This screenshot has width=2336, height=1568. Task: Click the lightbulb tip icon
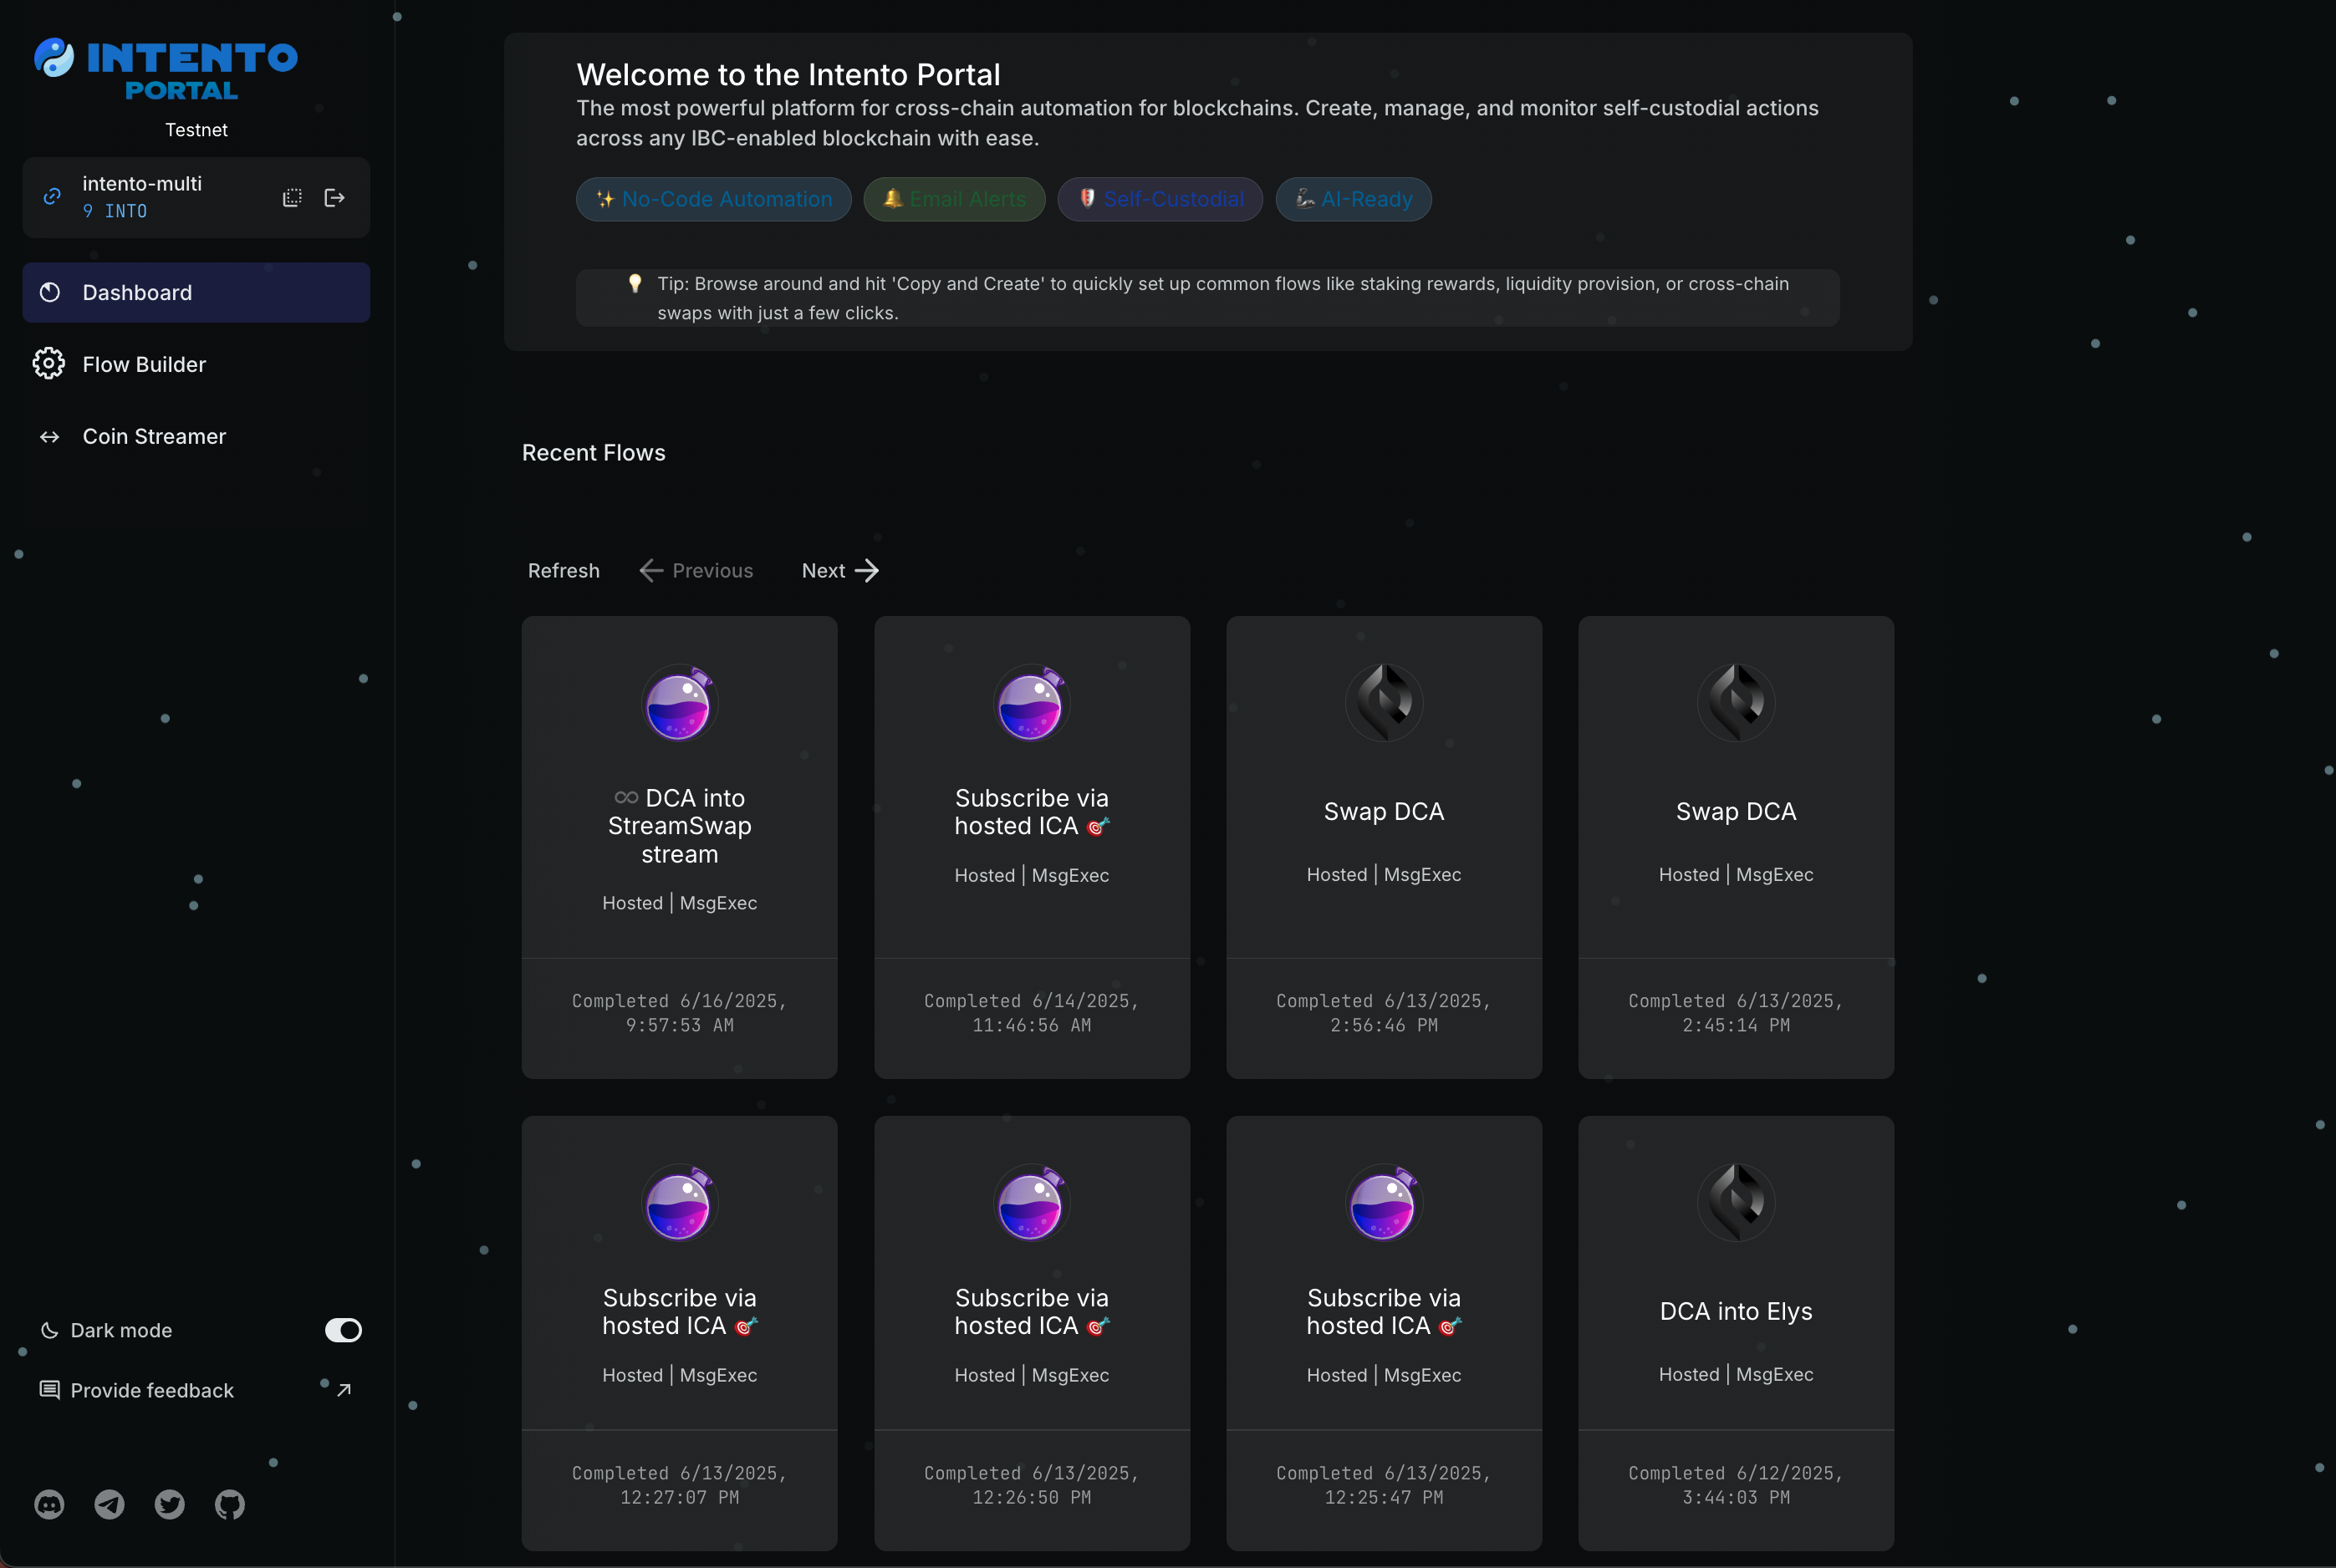[634, 284]
